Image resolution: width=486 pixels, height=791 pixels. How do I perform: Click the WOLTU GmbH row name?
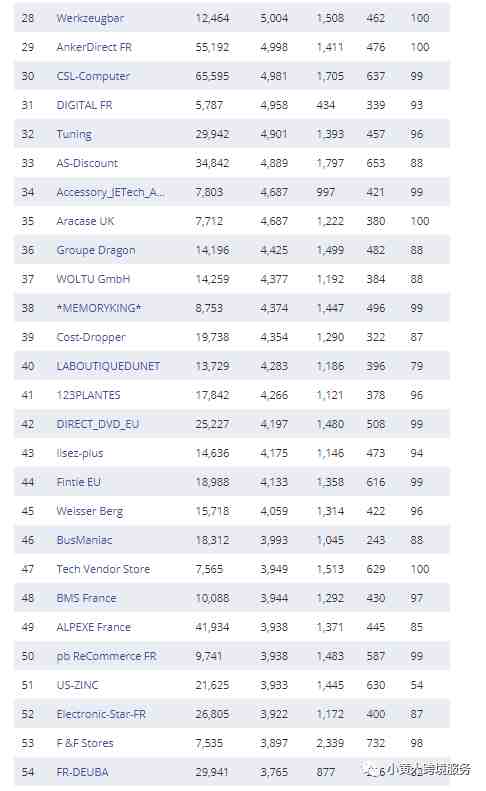93,279
